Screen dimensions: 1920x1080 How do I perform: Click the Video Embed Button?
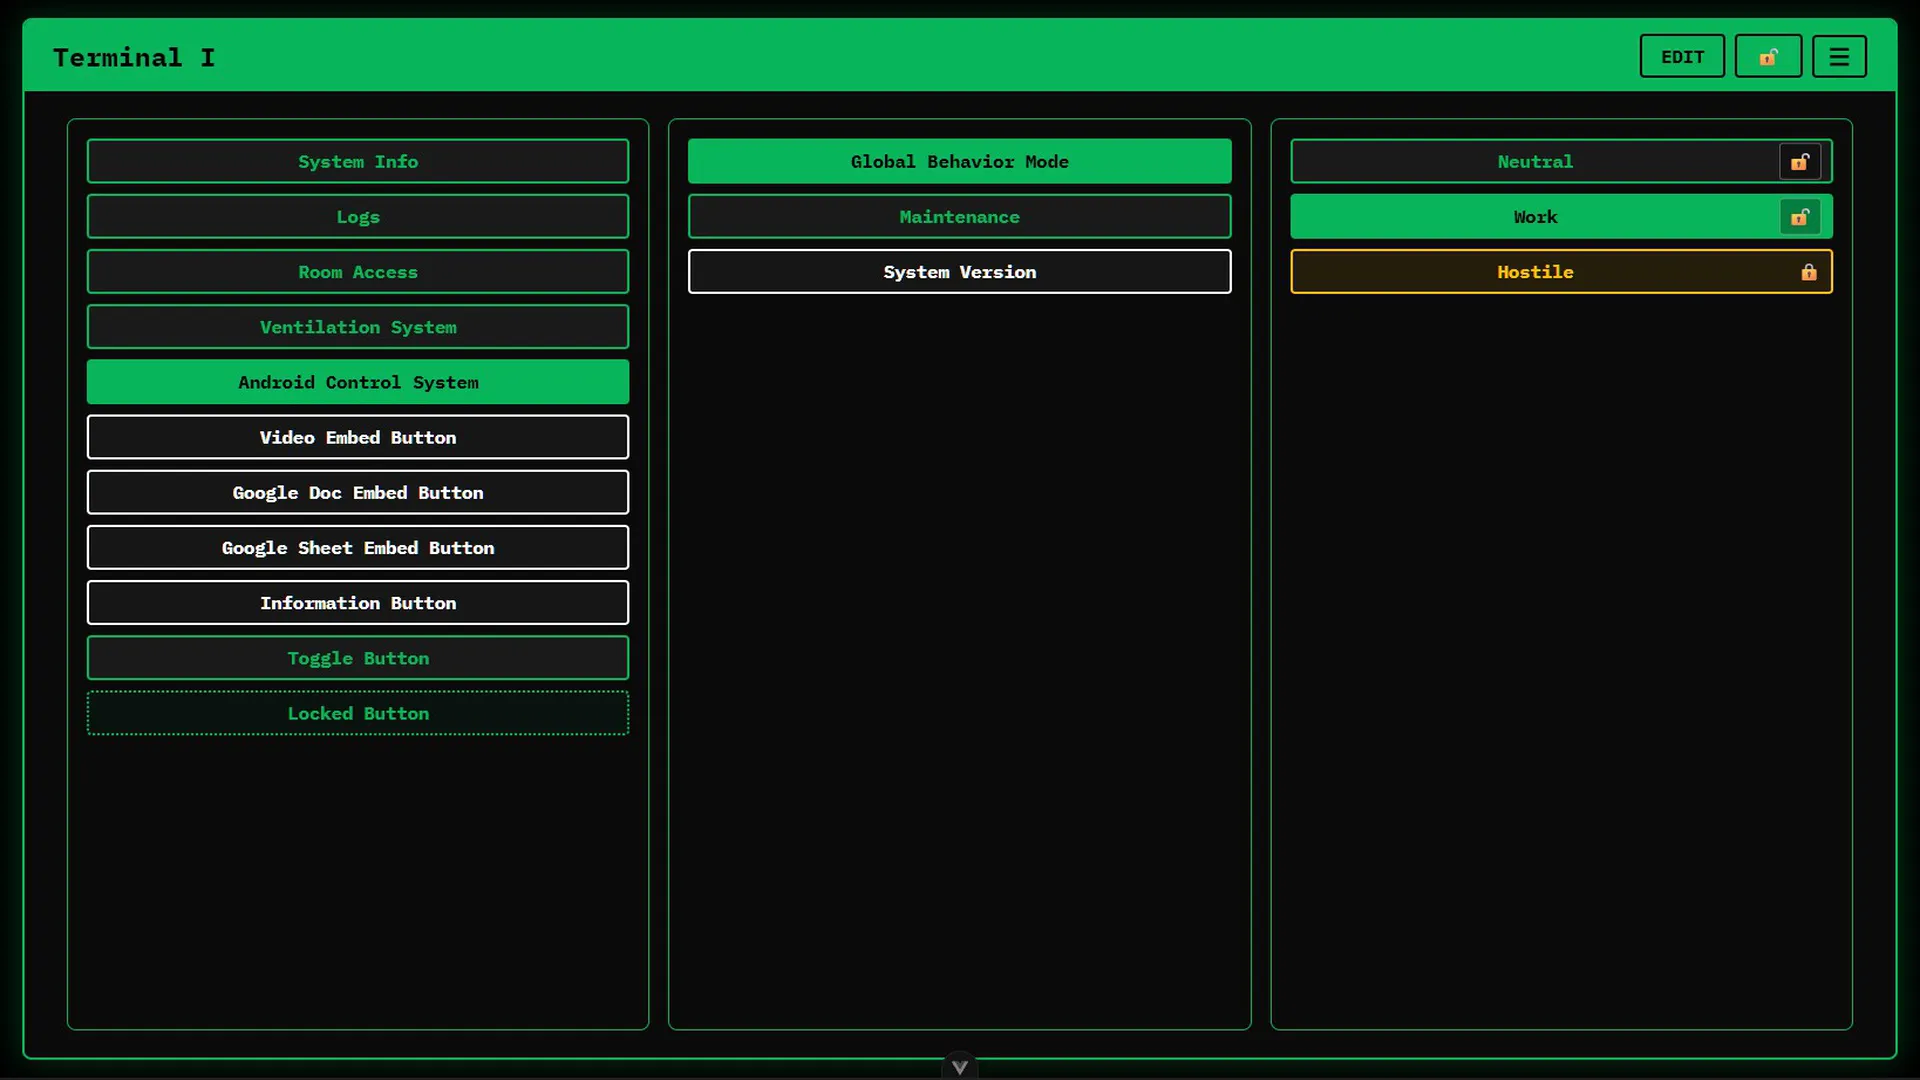[x=358, y=437]
